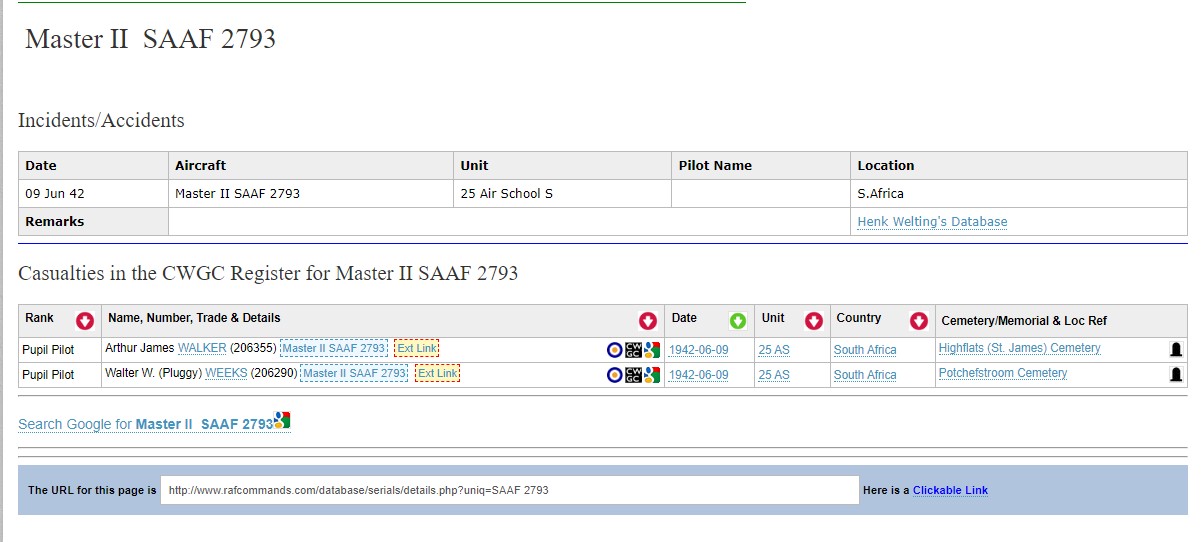Select 'S.Africa' location cell
This screenshot has height=542, width=1201.
coord(1019,193)
